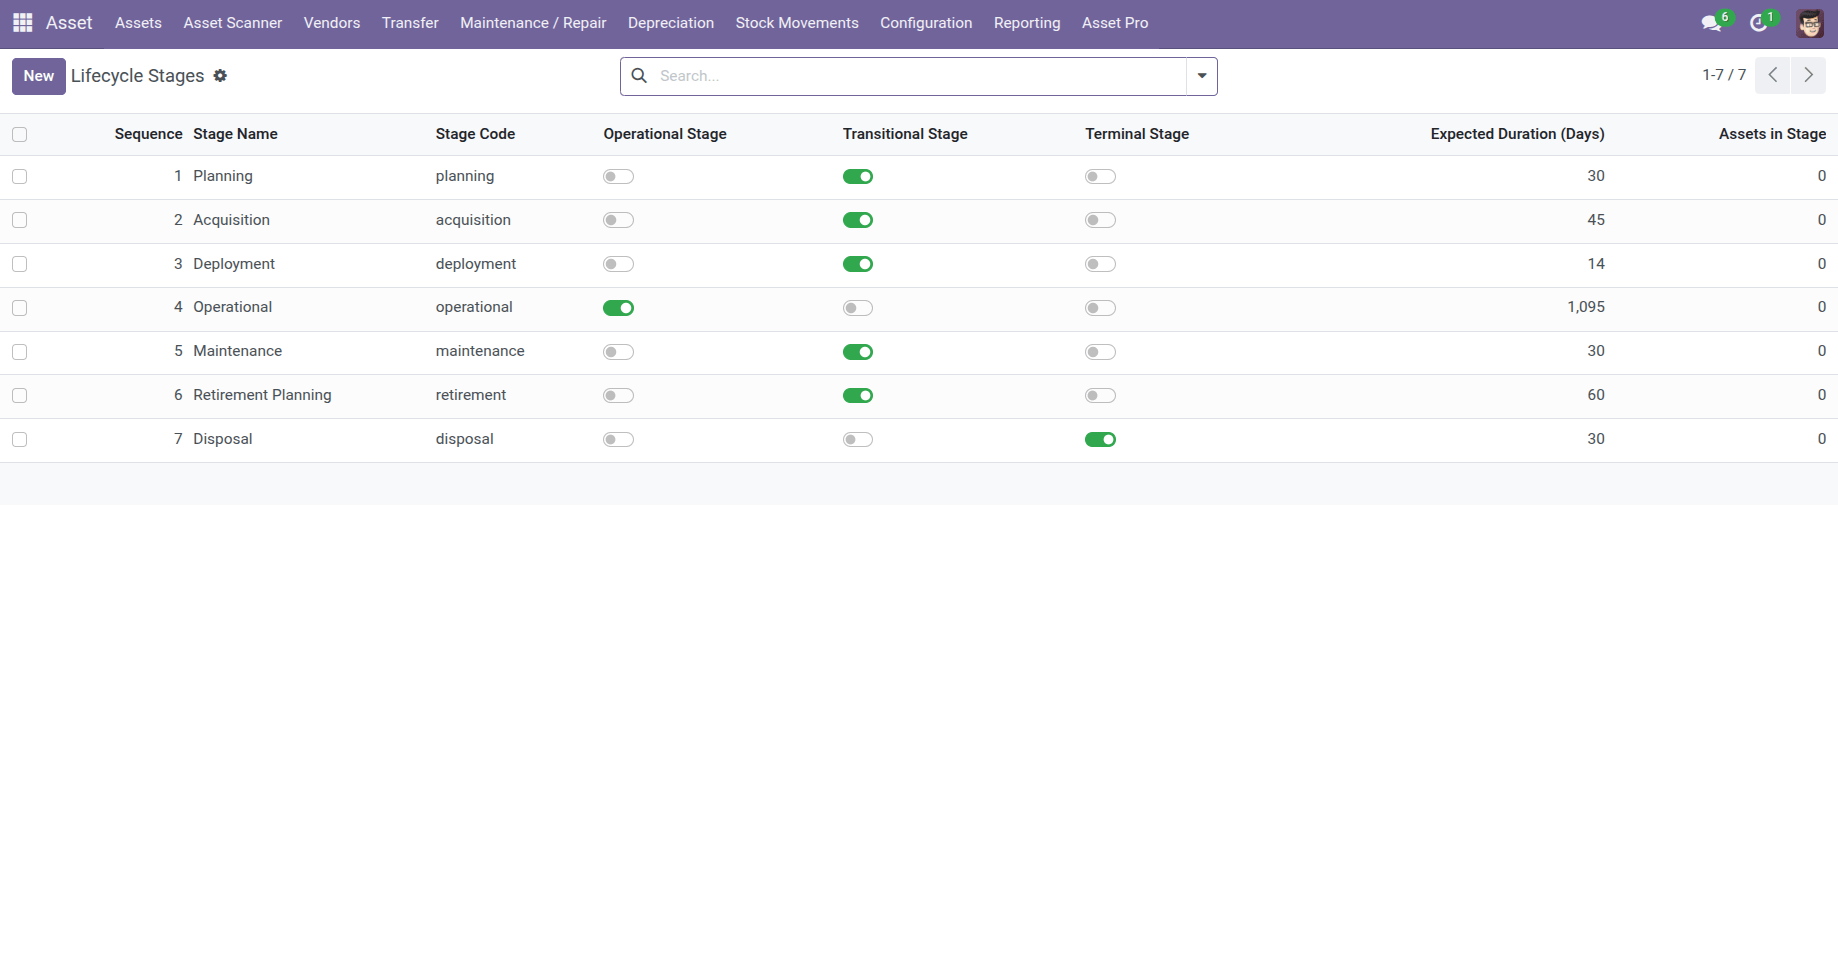This screenshot has height=957, width=1838.
Task: Click the 45 days duration value
Action: (x=1596, y=220)
